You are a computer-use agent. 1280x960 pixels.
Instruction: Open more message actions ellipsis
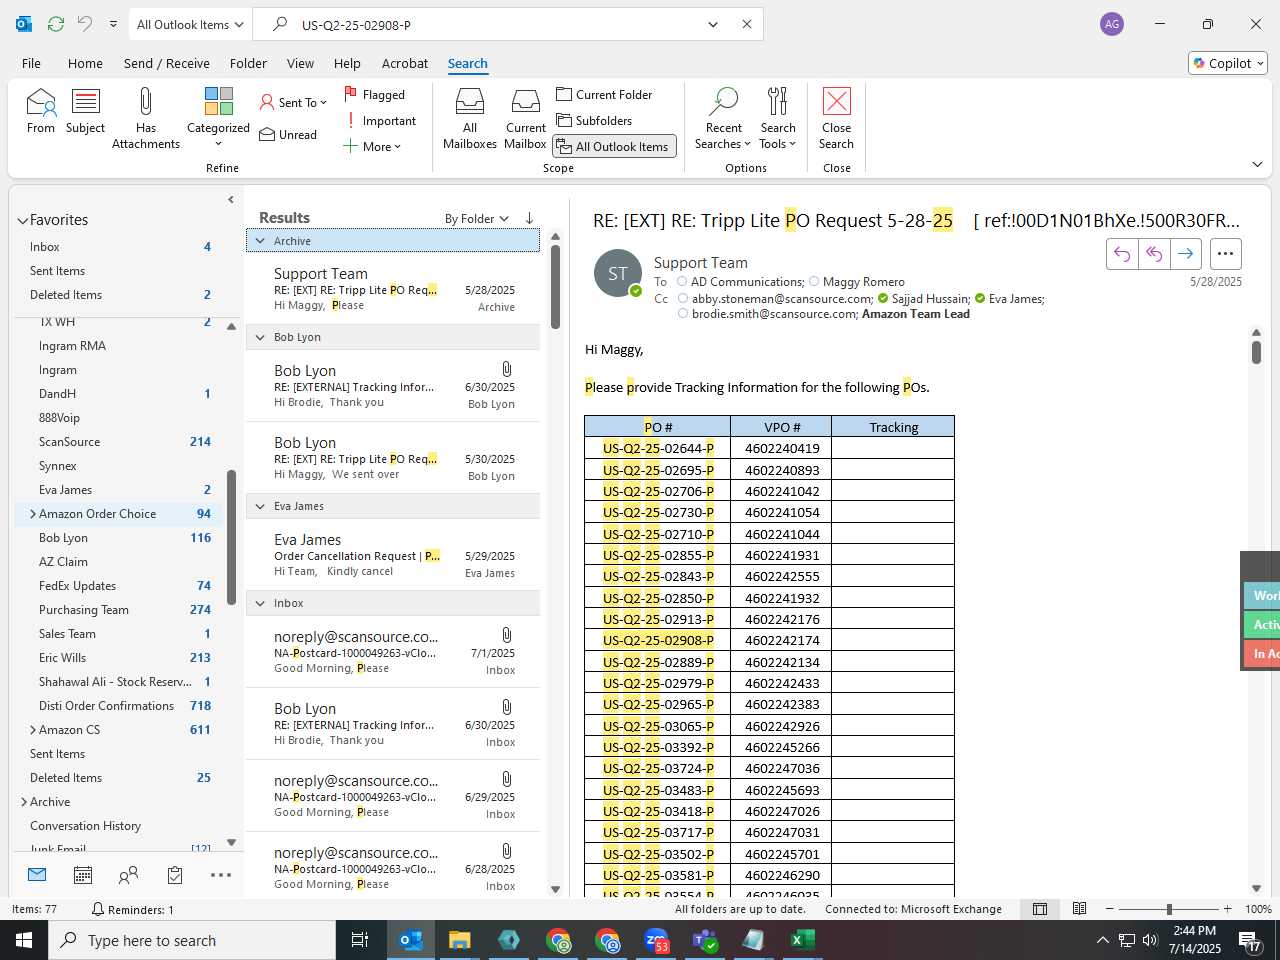click(1226, 254)
